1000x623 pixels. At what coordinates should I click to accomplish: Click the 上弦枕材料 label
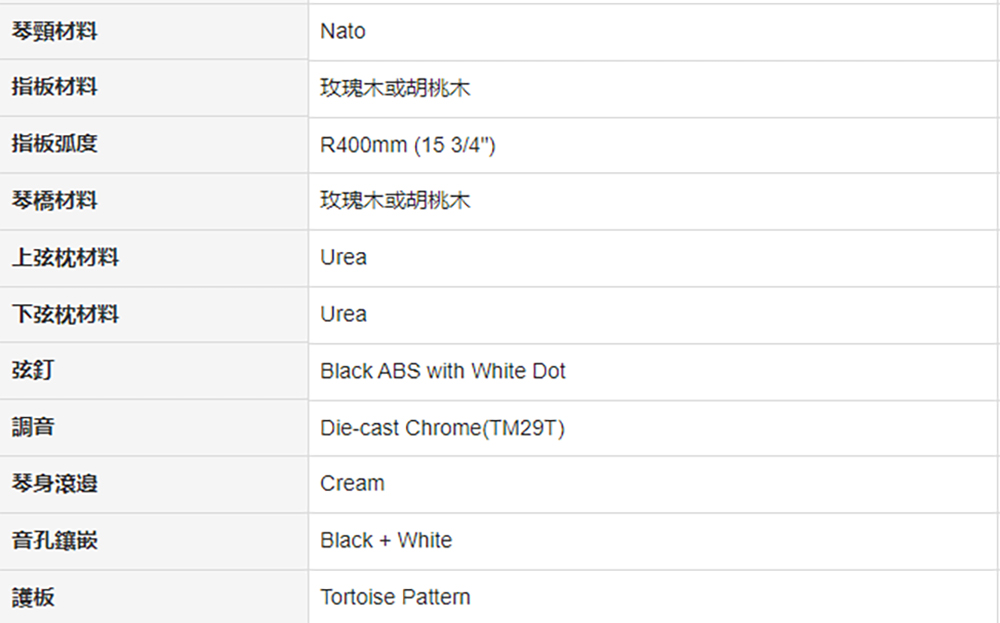pos(65,258)
